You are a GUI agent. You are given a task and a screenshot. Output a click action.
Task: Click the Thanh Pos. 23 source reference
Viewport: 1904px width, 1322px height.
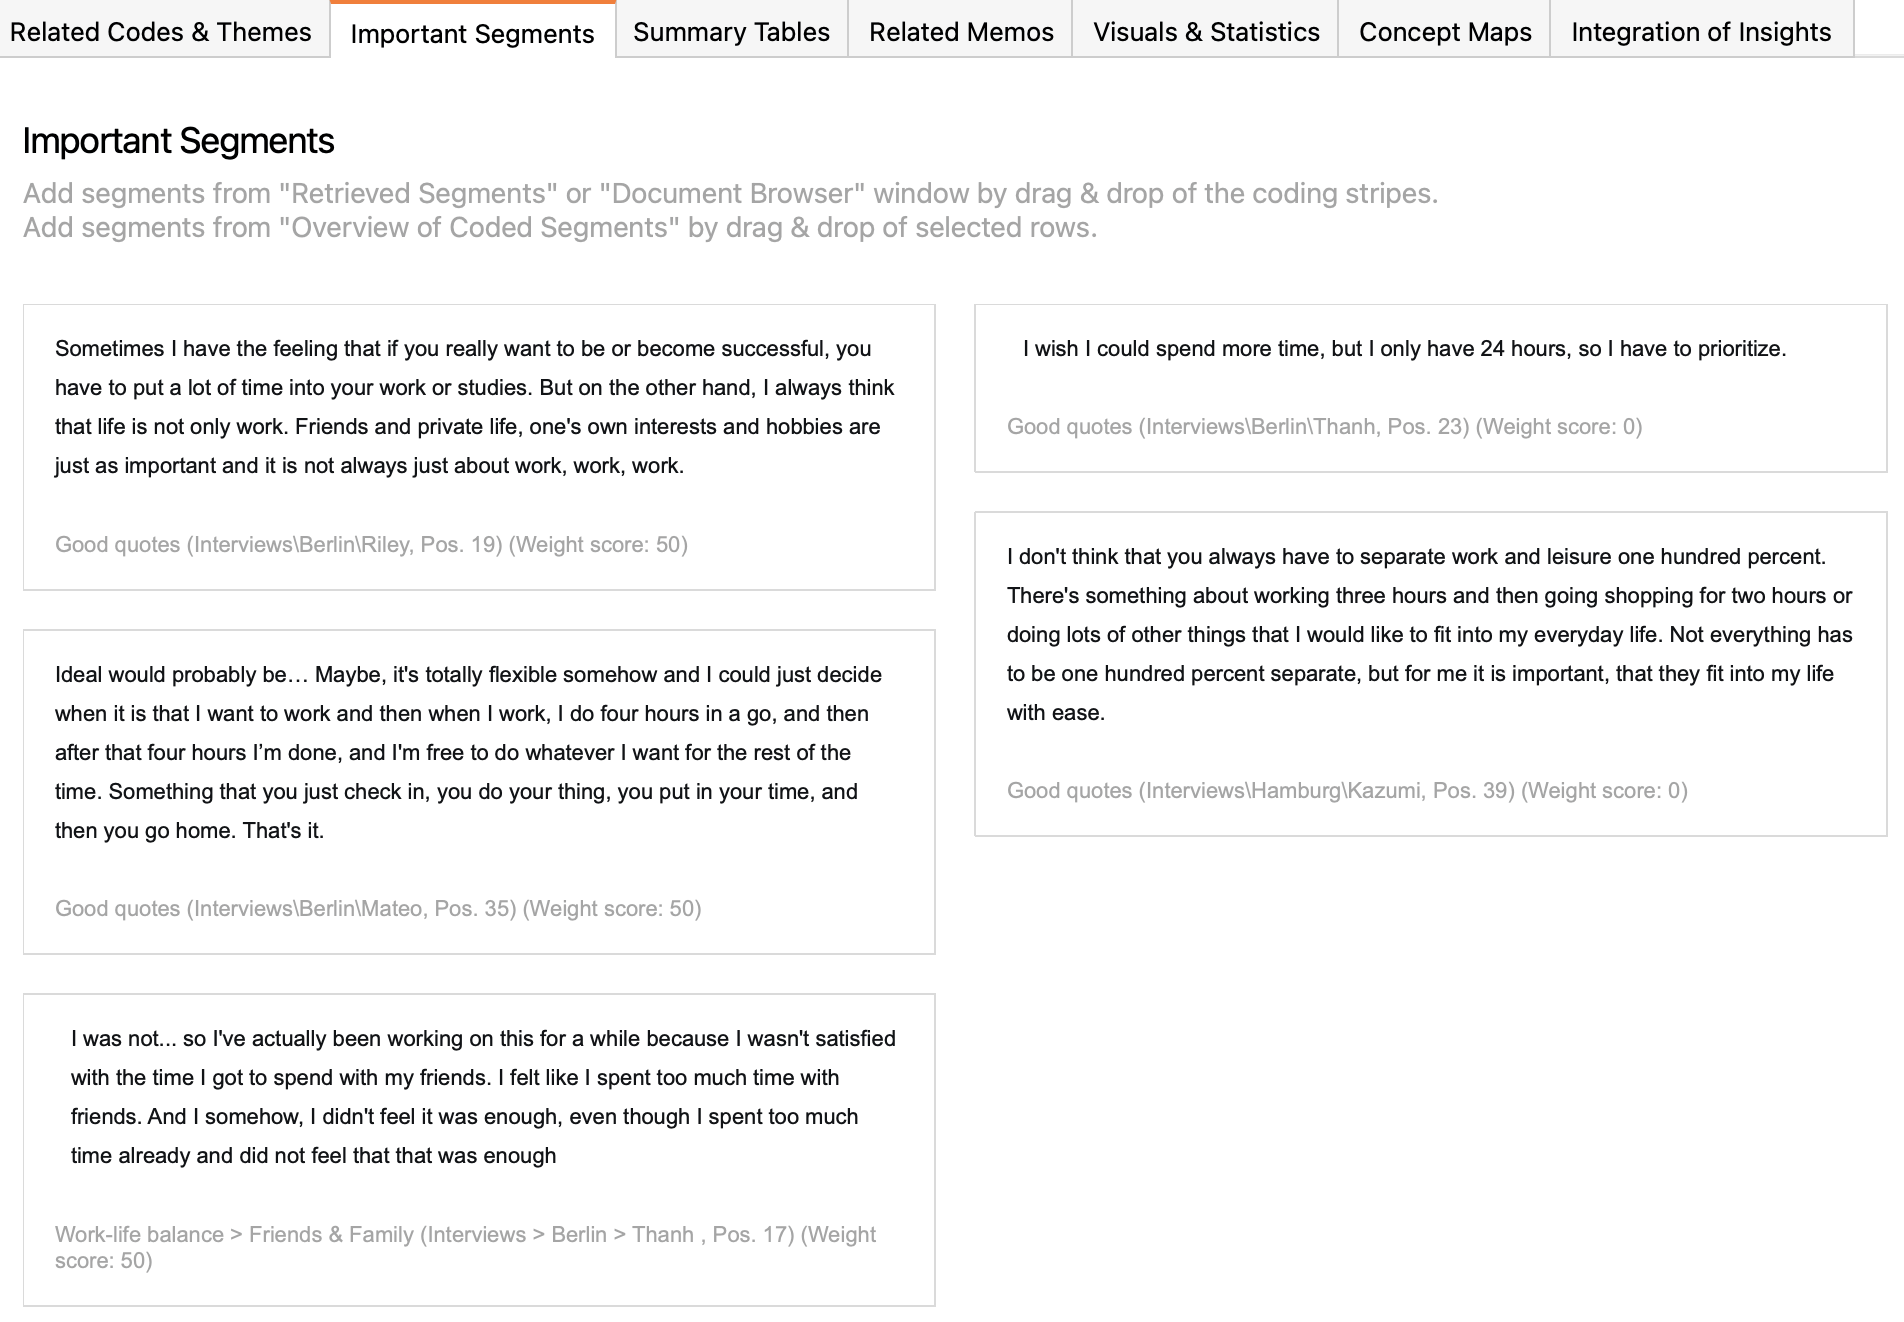pos(1324,427)
